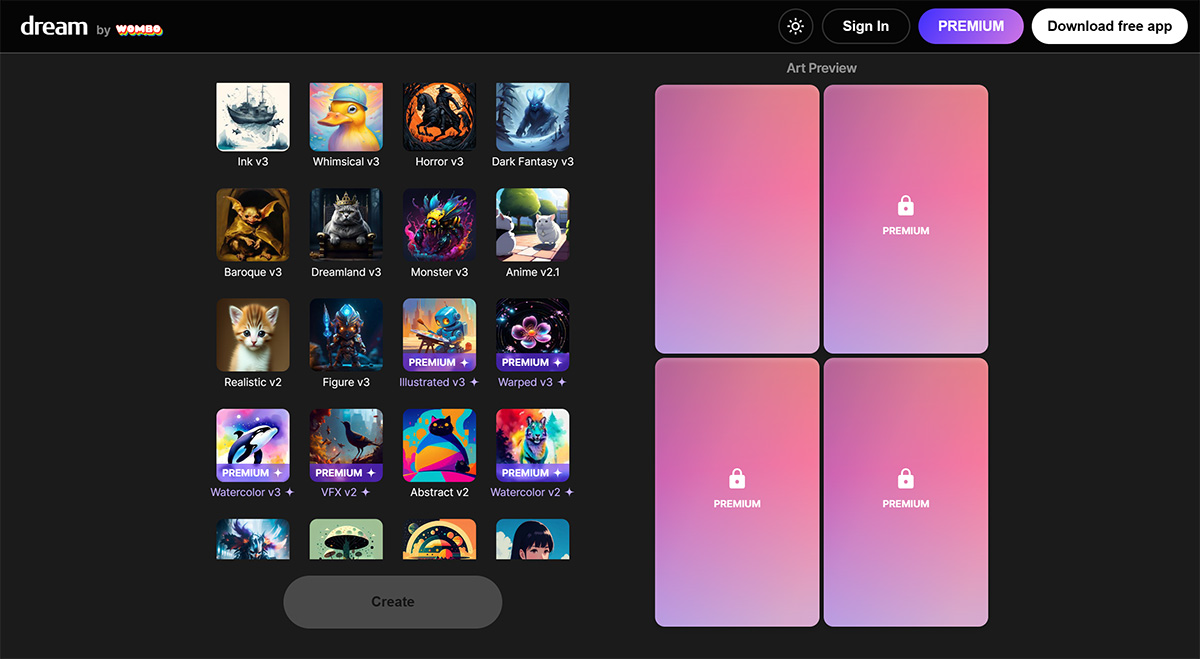Select the Anime v2.1 art style
Viewport: 1200px width, 659px height.
click(532, 224)
